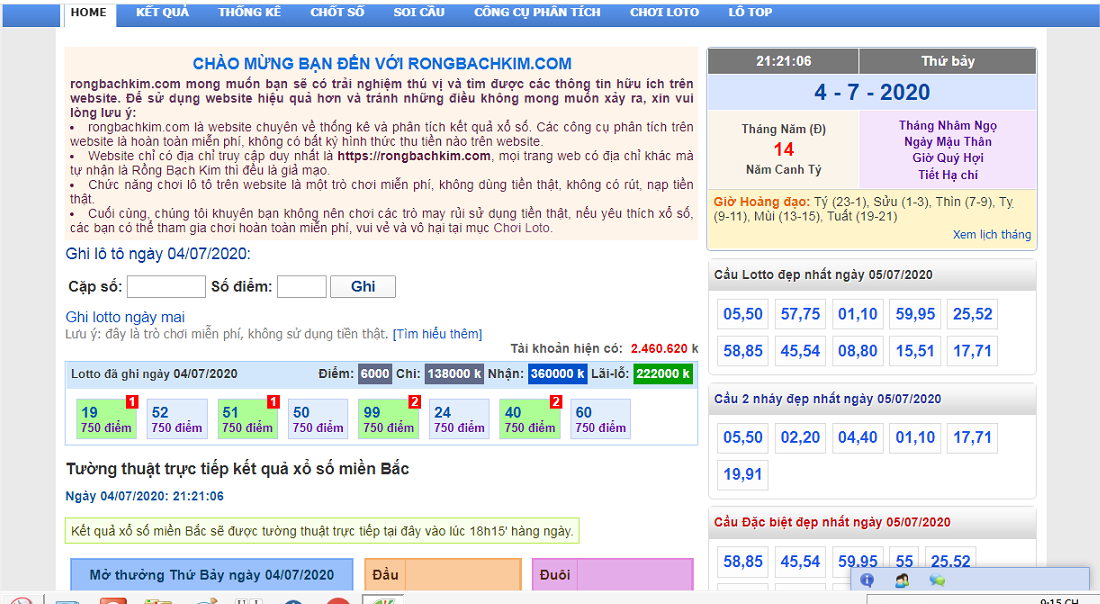The image size is (1100, 604).
Task: Go to the HOME tab
Action: pos(89,13)
